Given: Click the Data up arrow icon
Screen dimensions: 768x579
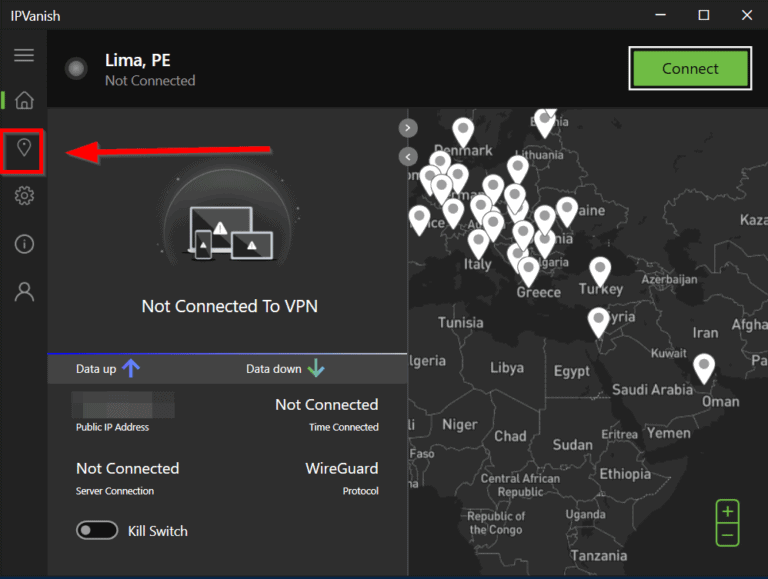Looking at the screenshot, I should pyautogui.click(x=131, y=368).
